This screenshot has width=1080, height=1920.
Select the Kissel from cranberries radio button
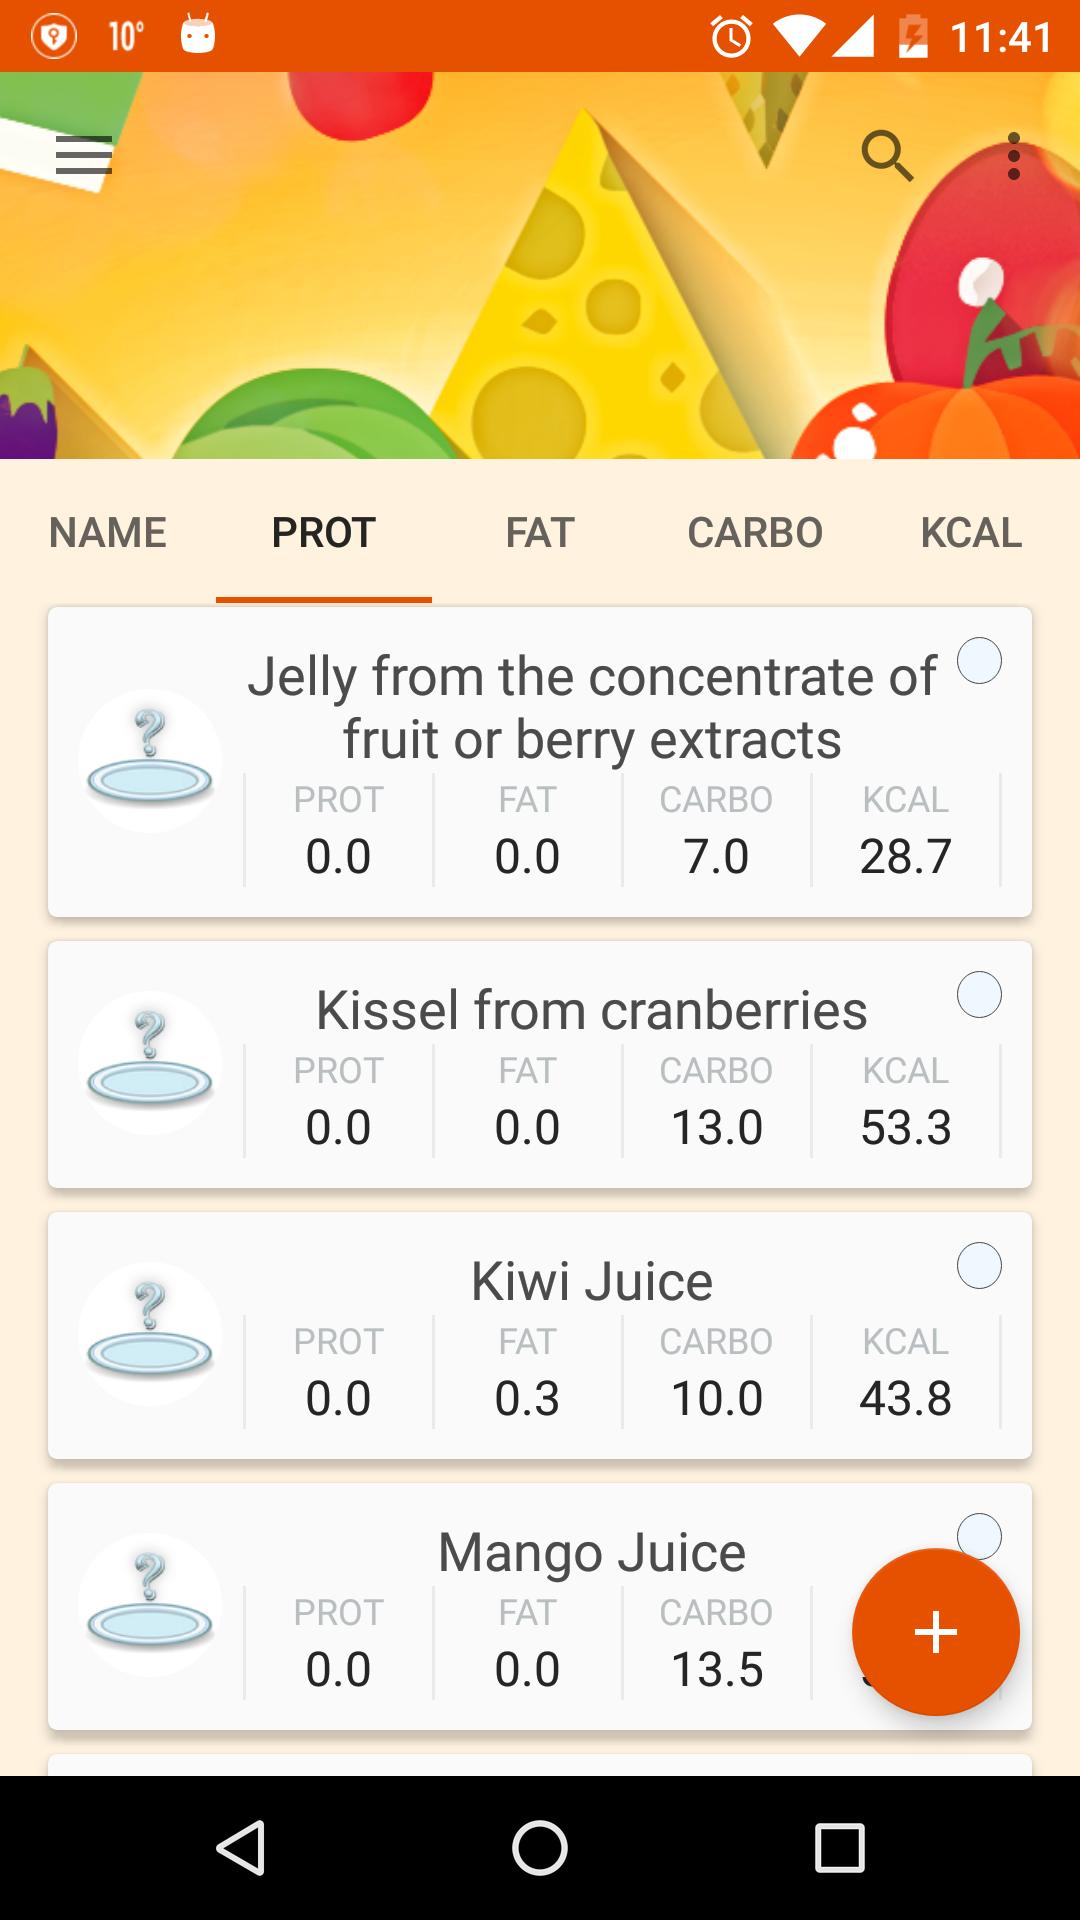979,995
